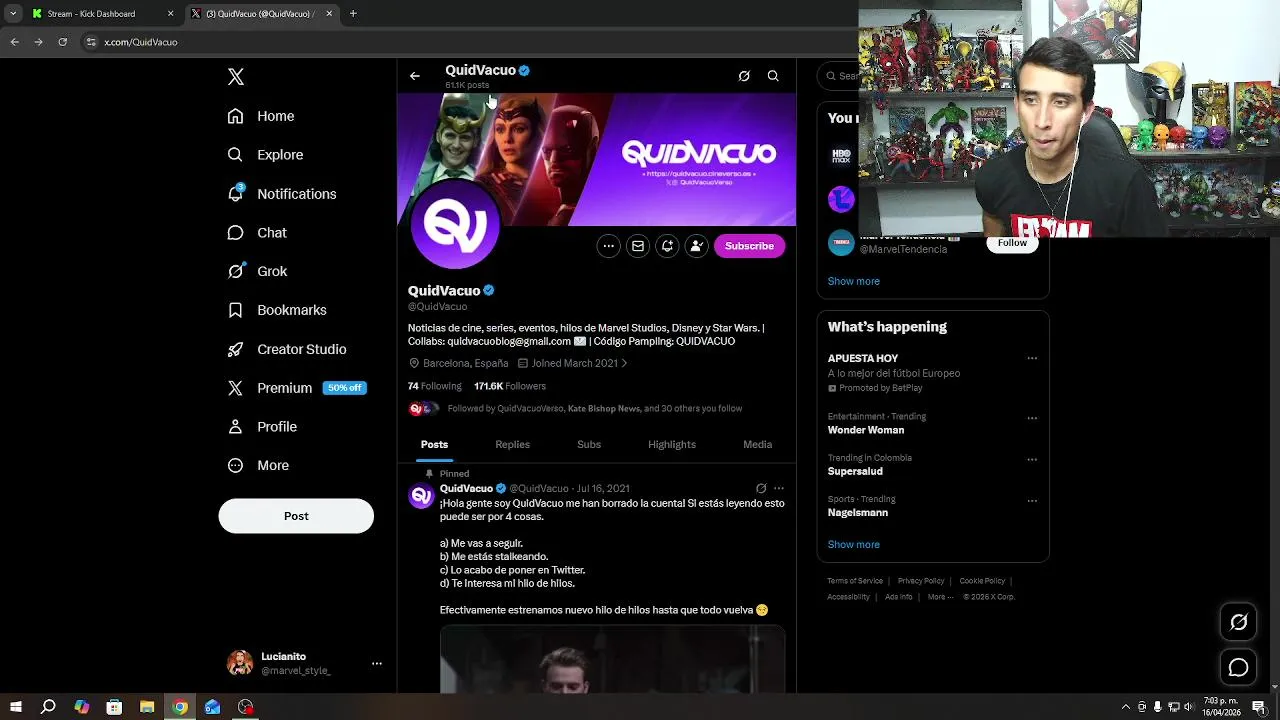The height and width of the screenshot is (720, 1280).
Task: Switch to the Subs tab
Action: 589,444
